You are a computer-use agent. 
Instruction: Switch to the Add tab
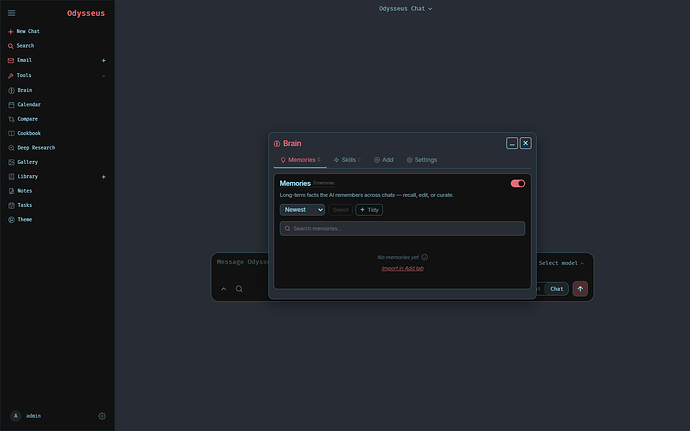tap(384, 160)
